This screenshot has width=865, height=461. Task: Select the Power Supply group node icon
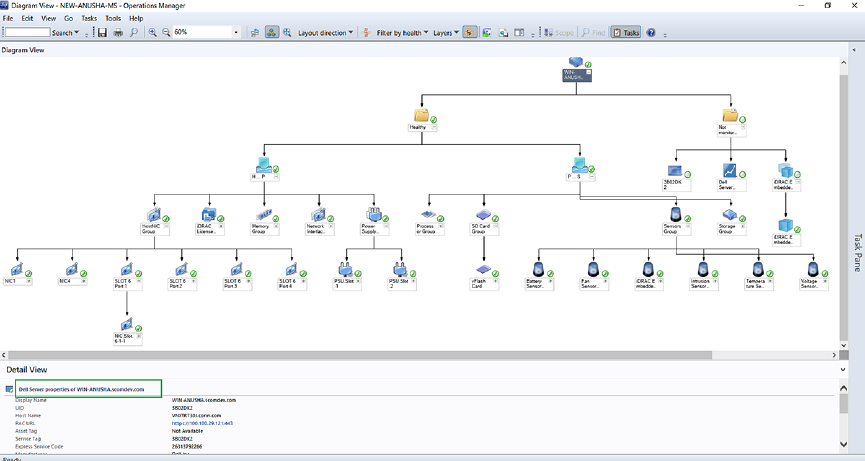[374, 215]
